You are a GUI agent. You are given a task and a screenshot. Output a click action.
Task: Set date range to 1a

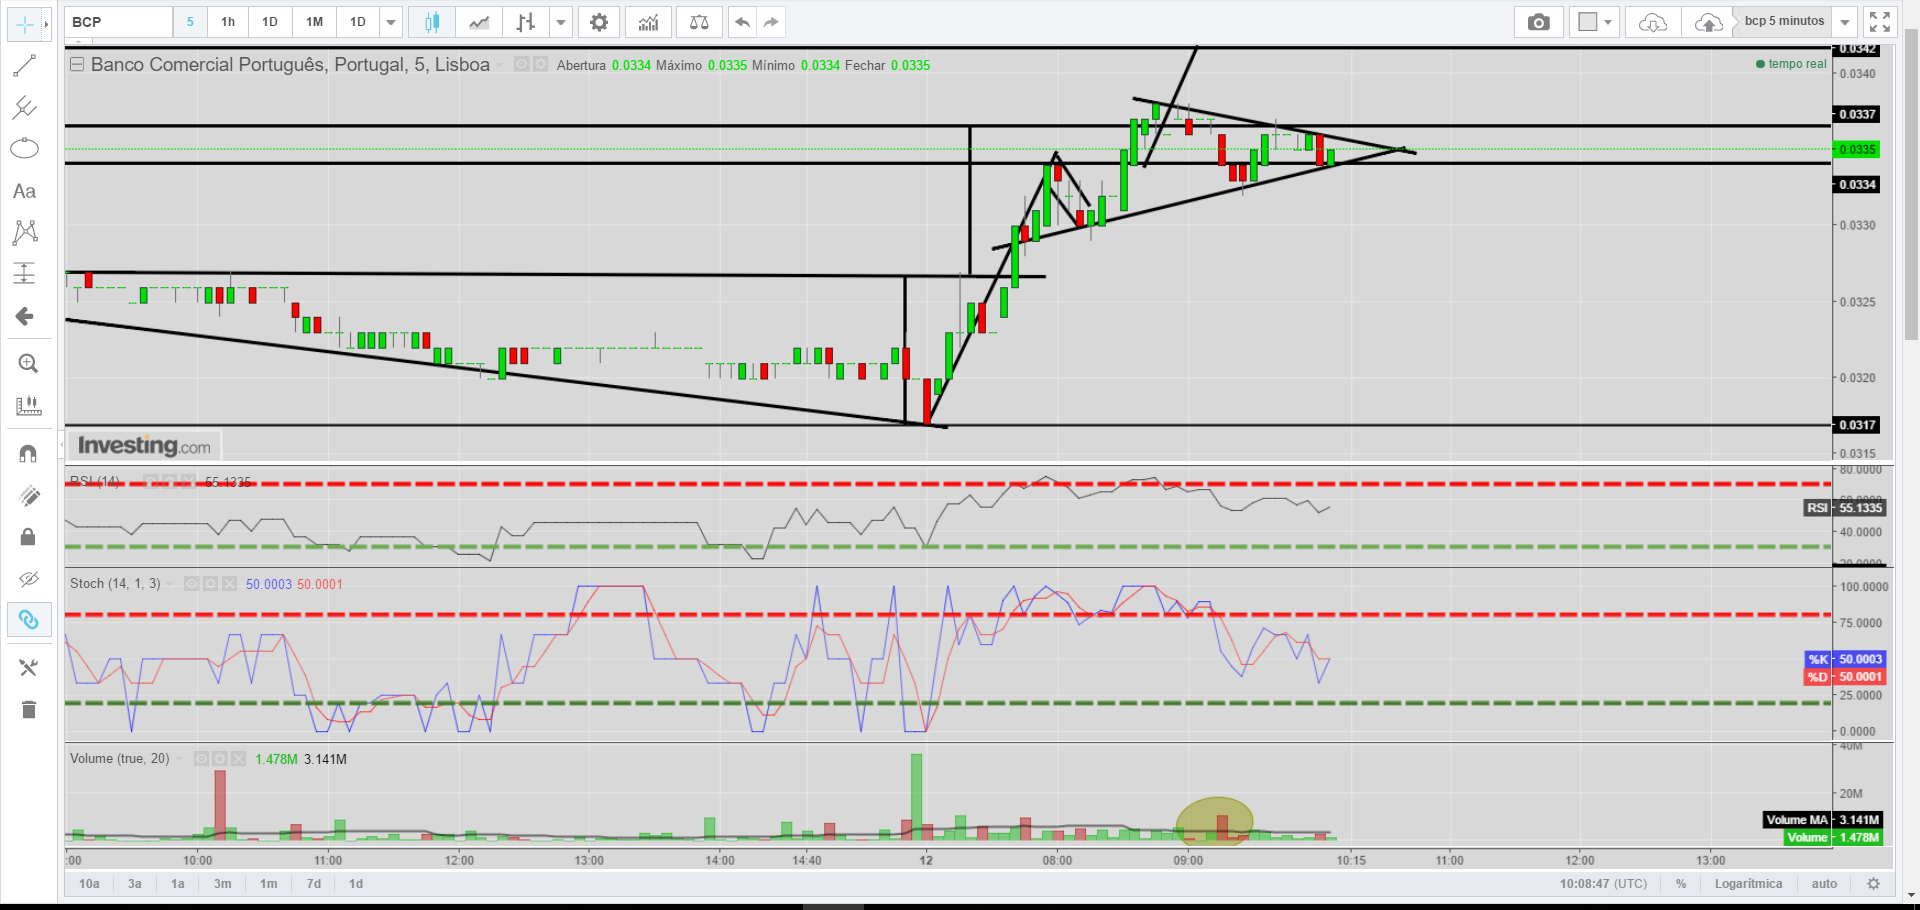[x=178, y=884]
